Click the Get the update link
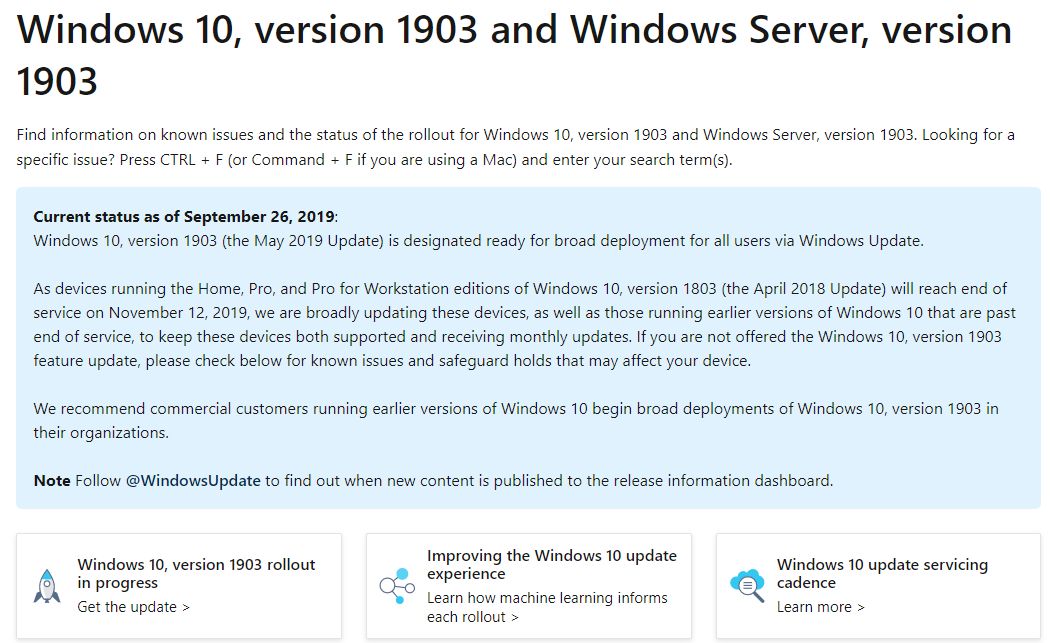The image size is (1050, 643). tap(133, 607)
